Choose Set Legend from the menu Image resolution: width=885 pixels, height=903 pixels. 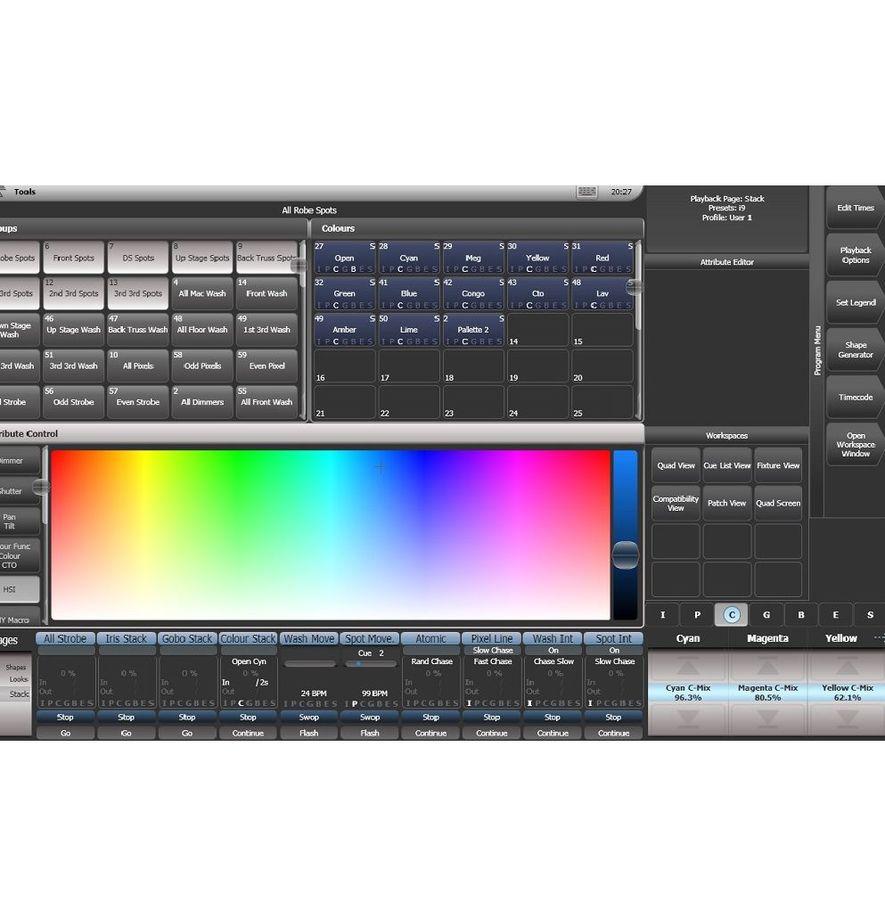point(855,302)
